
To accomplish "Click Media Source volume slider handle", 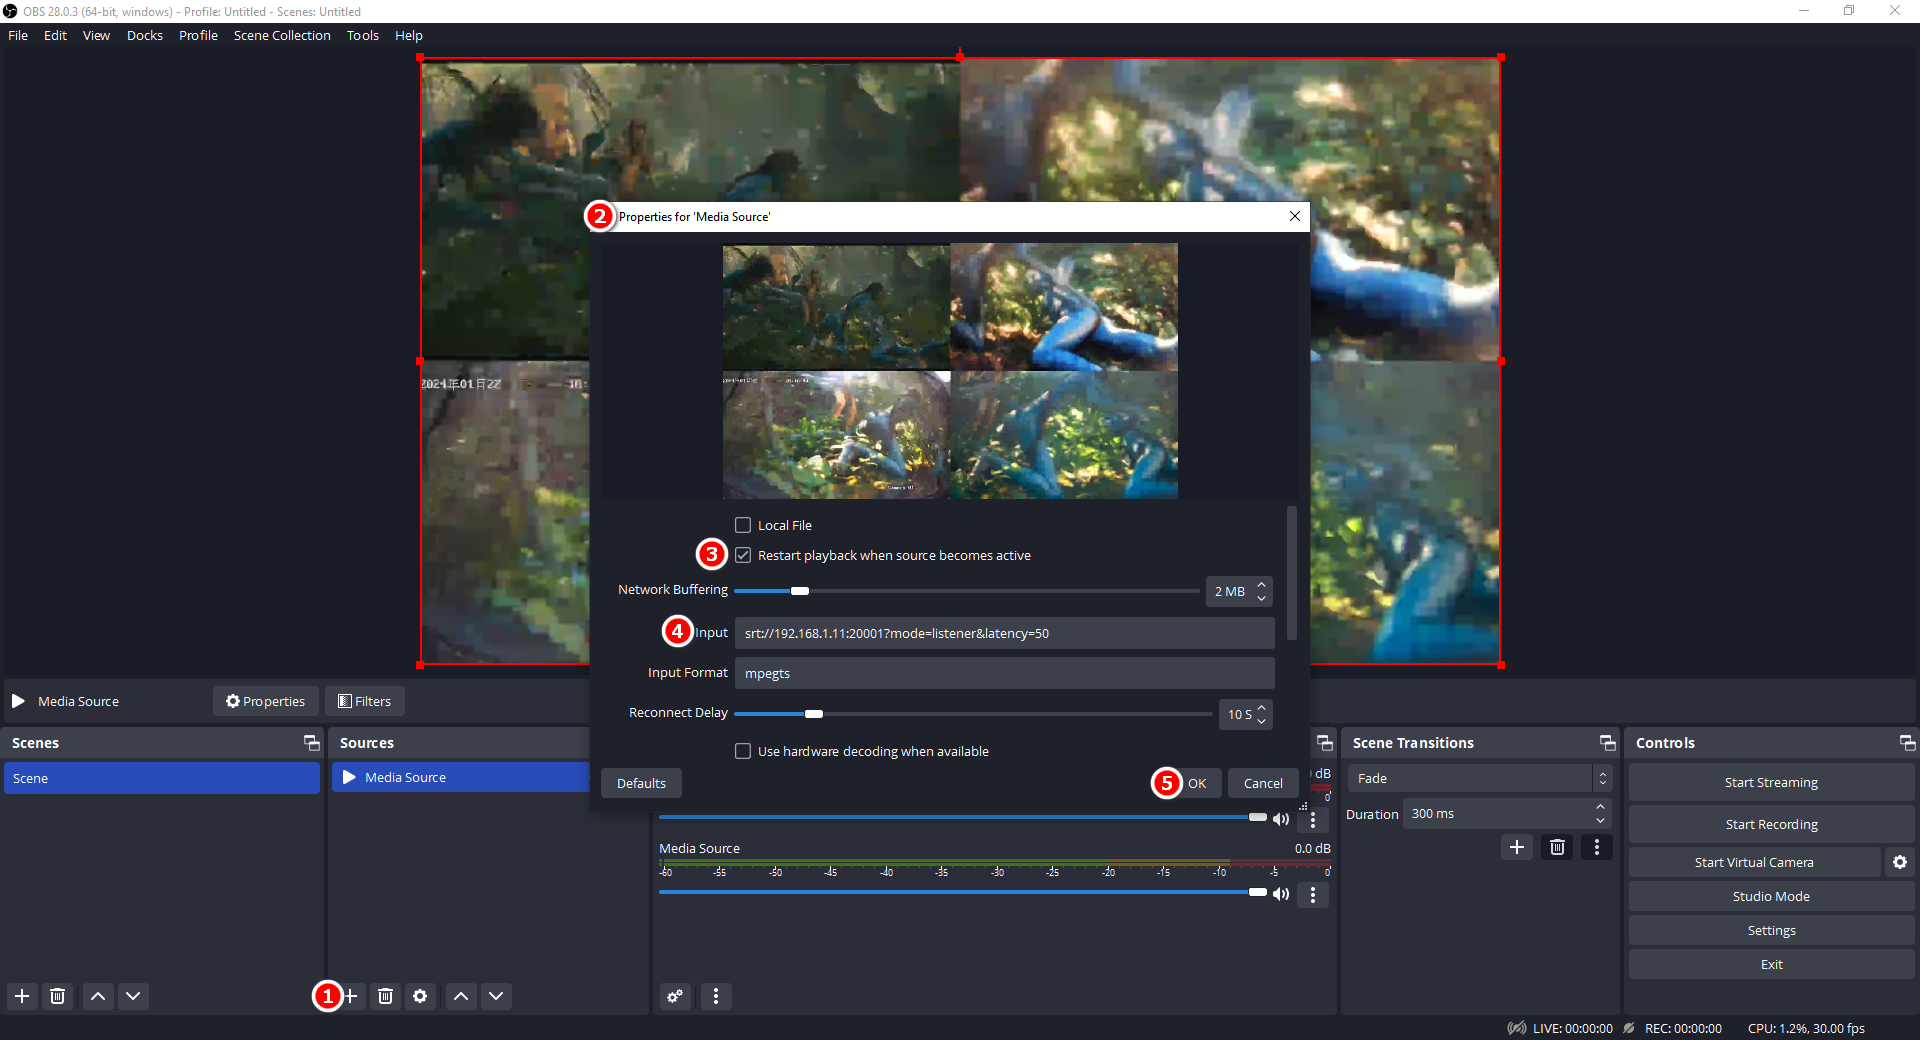I will coord(1257,892).
